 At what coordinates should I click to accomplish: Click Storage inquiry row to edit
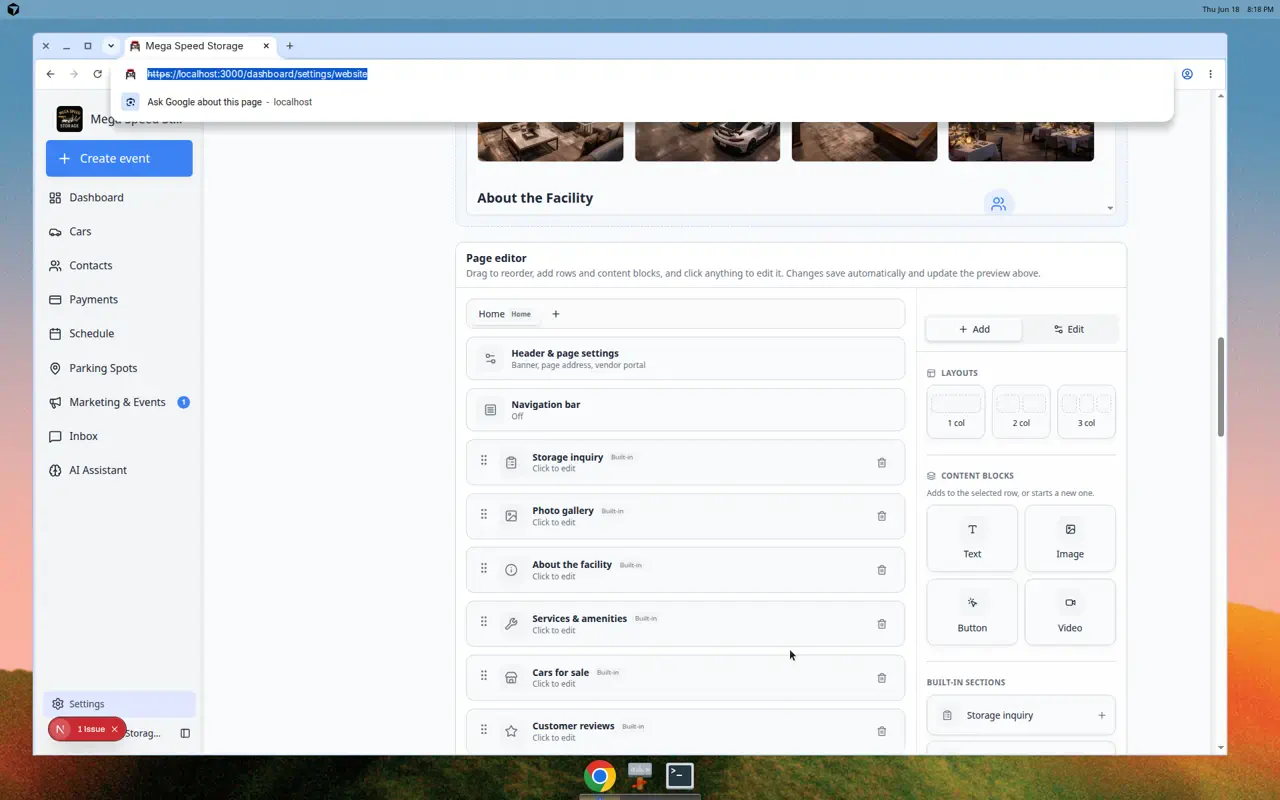(685, 462)
